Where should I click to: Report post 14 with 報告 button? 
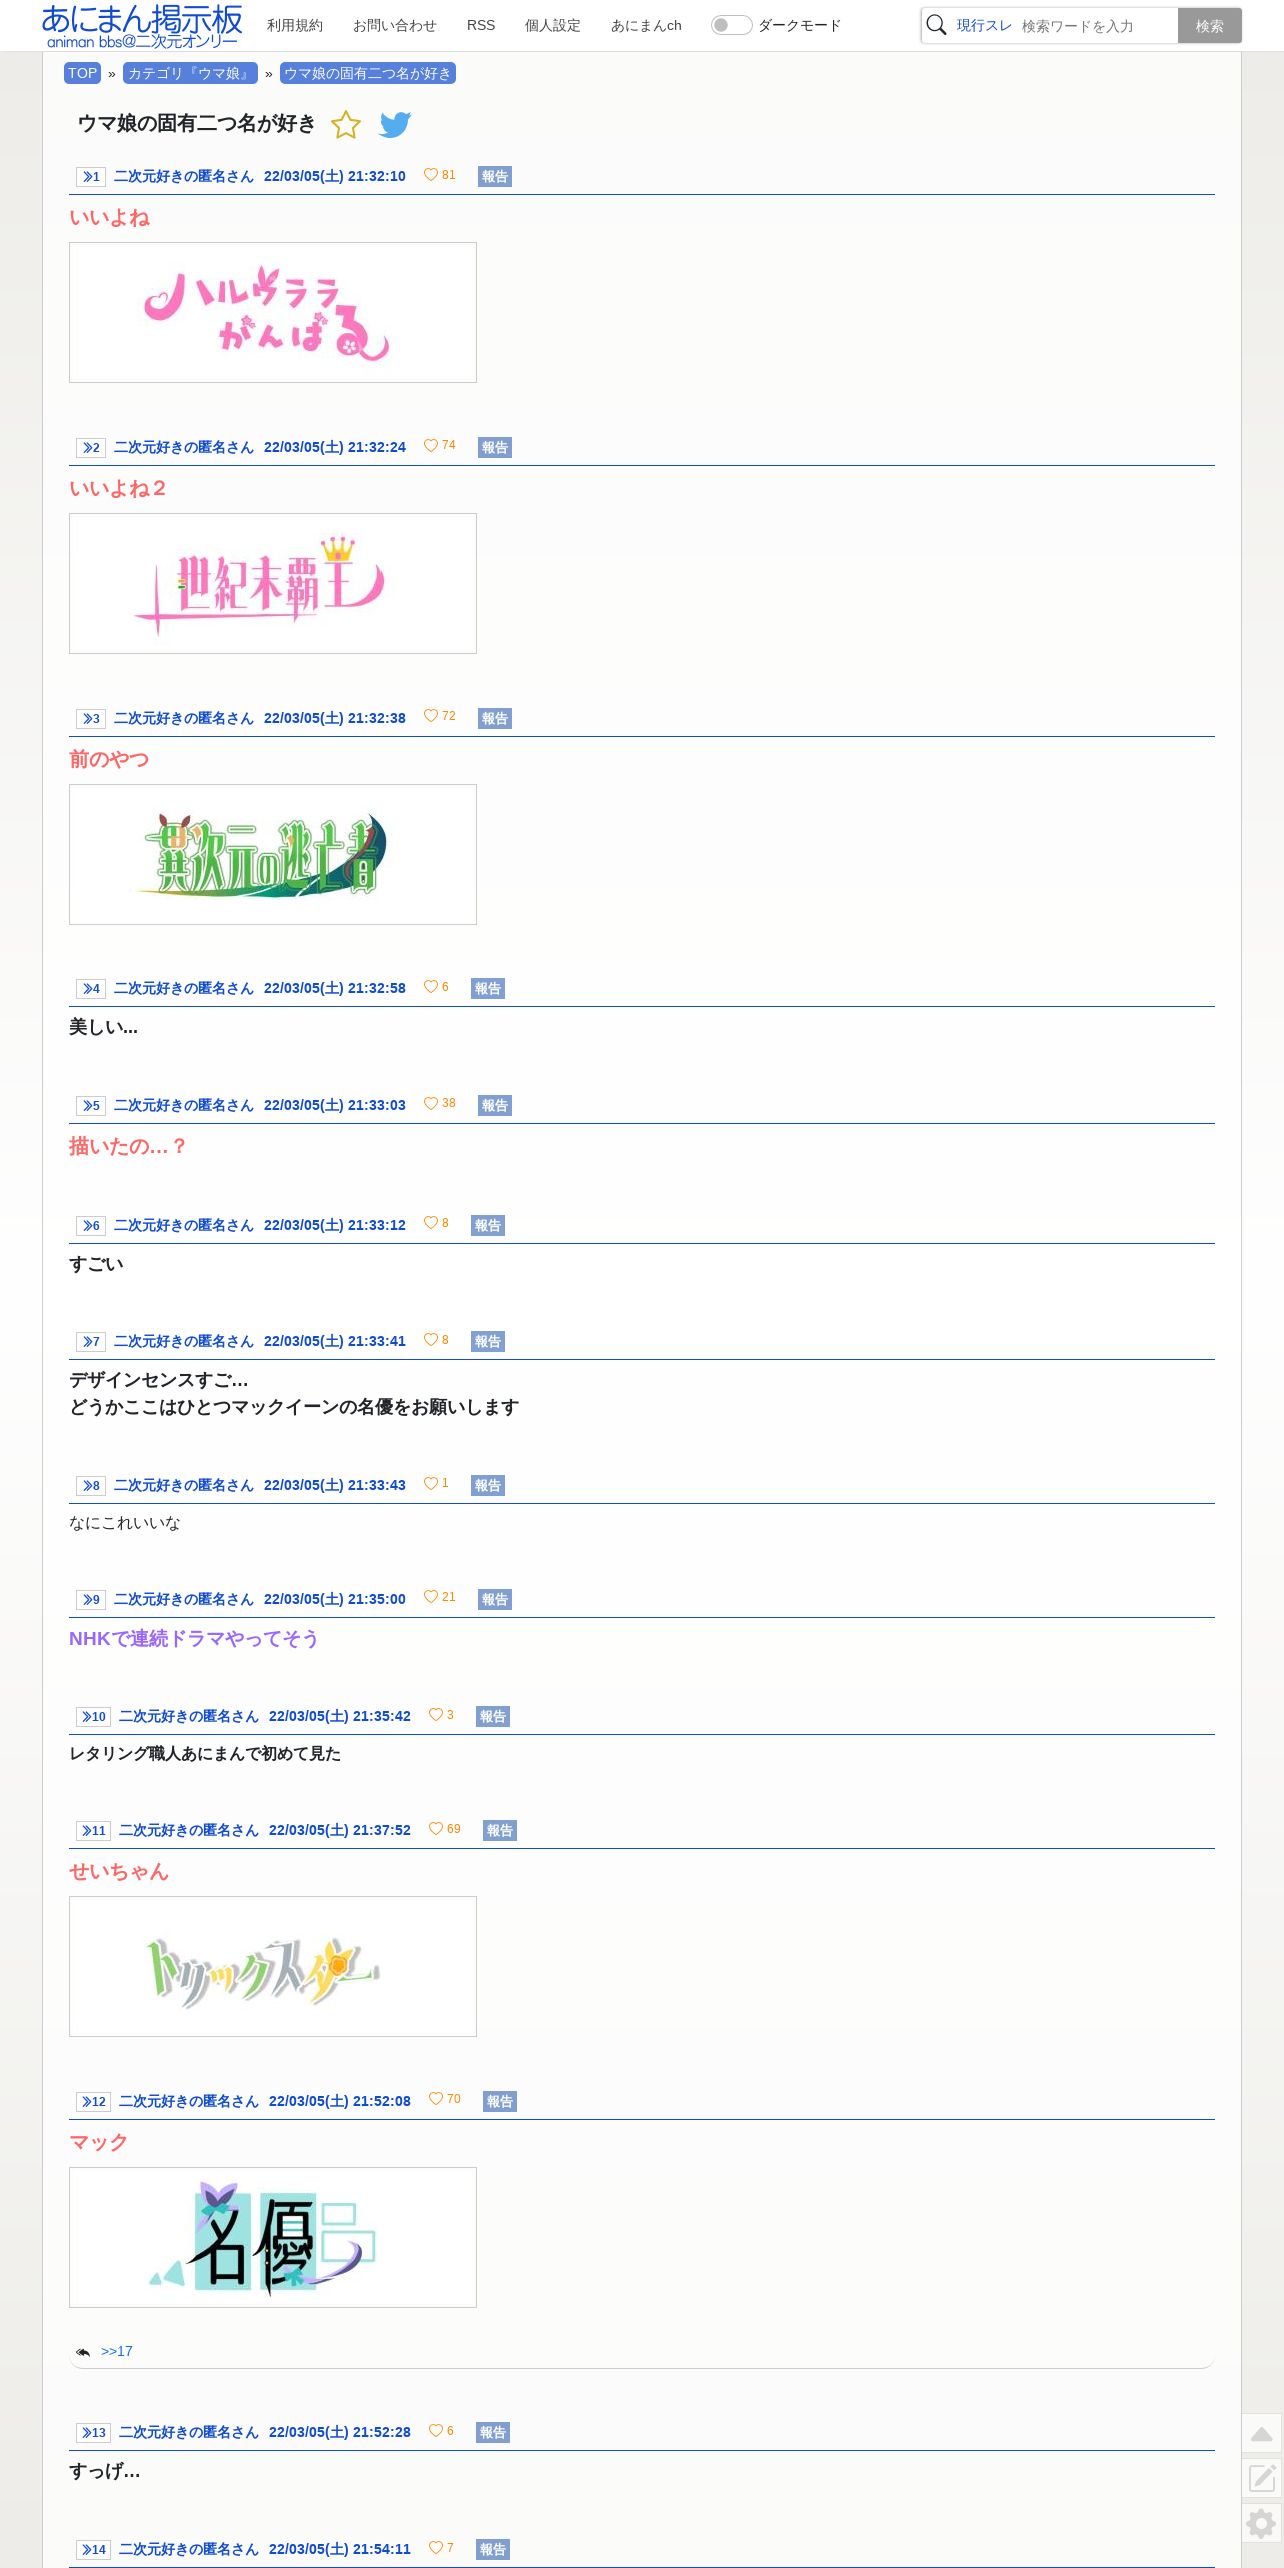click(x=493, y=2550)
